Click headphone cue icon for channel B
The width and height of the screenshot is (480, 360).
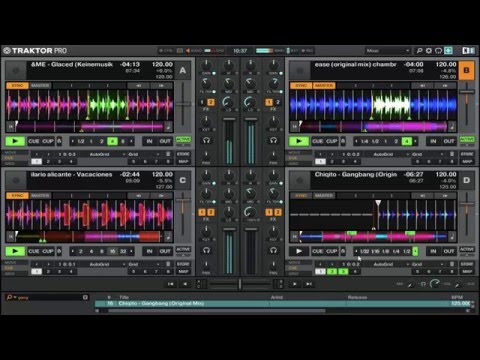273,140
